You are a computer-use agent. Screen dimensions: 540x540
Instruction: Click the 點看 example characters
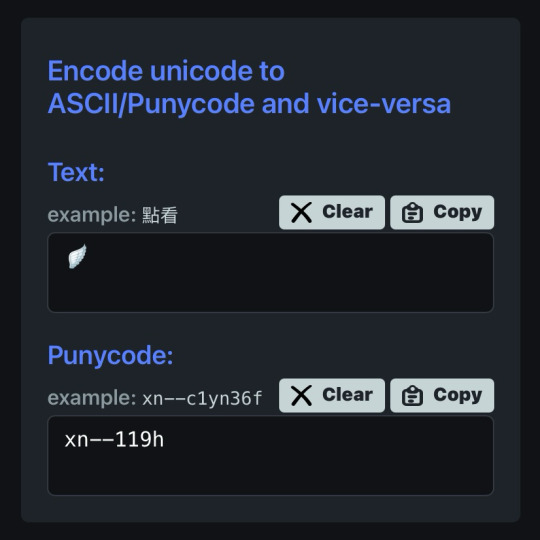pyautogui.click(x=160, y=215)
